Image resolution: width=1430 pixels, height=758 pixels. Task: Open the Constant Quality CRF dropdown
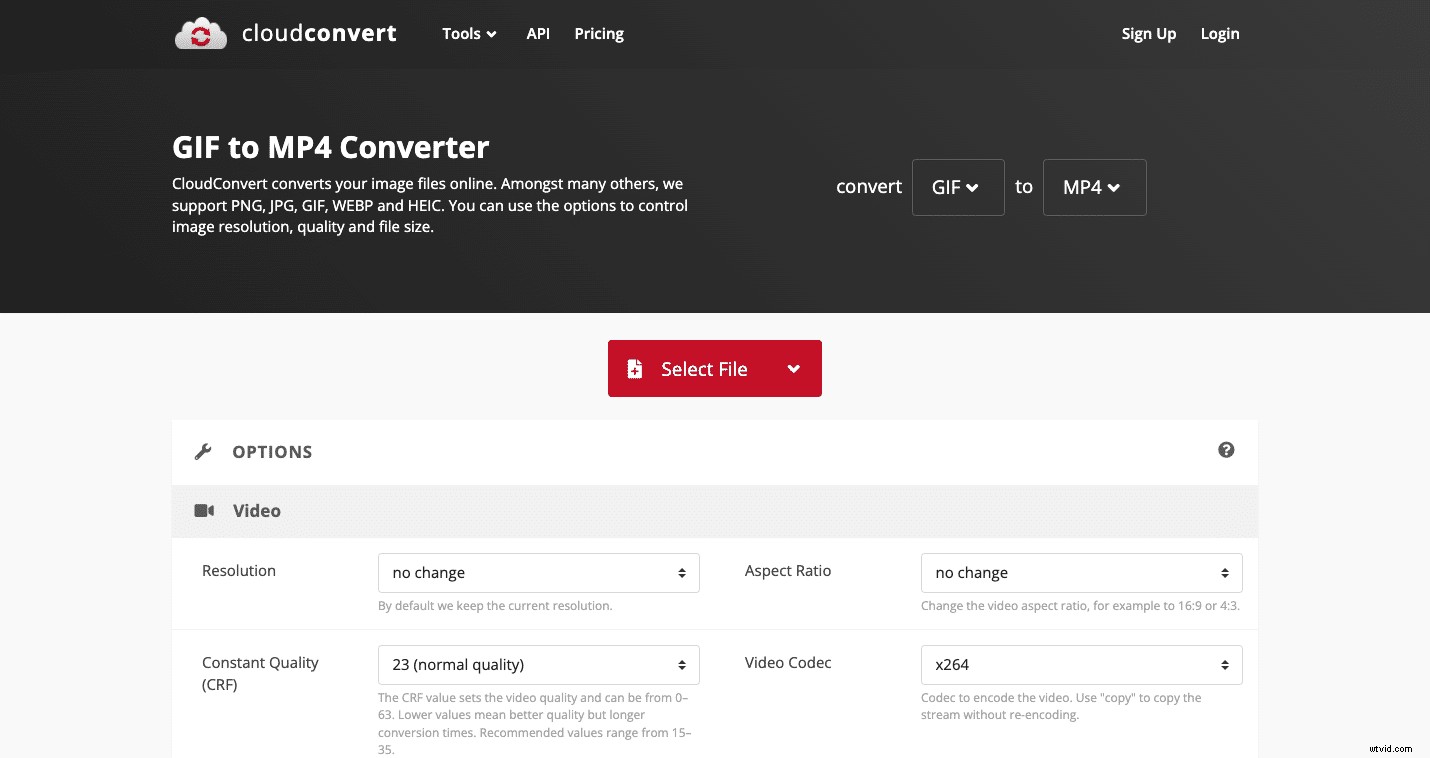538,664
